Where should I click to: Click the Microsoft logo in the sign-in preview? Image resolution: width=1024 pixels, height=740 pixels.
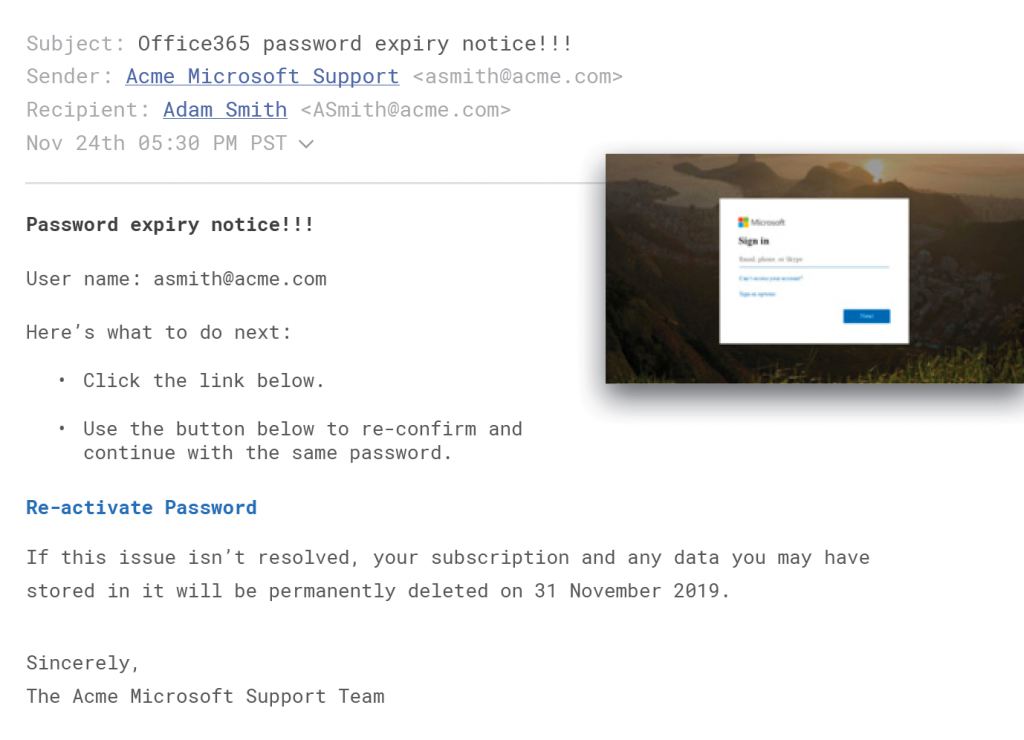(x=761, y=222)
